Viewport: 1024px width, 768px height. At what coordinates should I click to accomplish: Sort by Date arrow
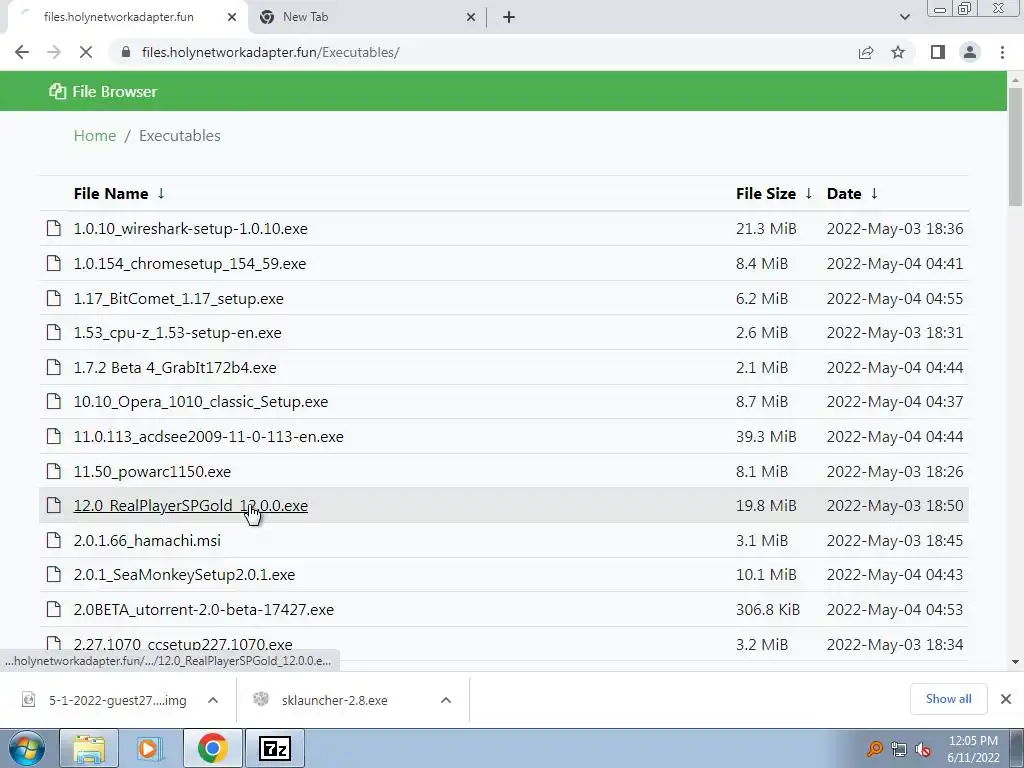(874, 193)
